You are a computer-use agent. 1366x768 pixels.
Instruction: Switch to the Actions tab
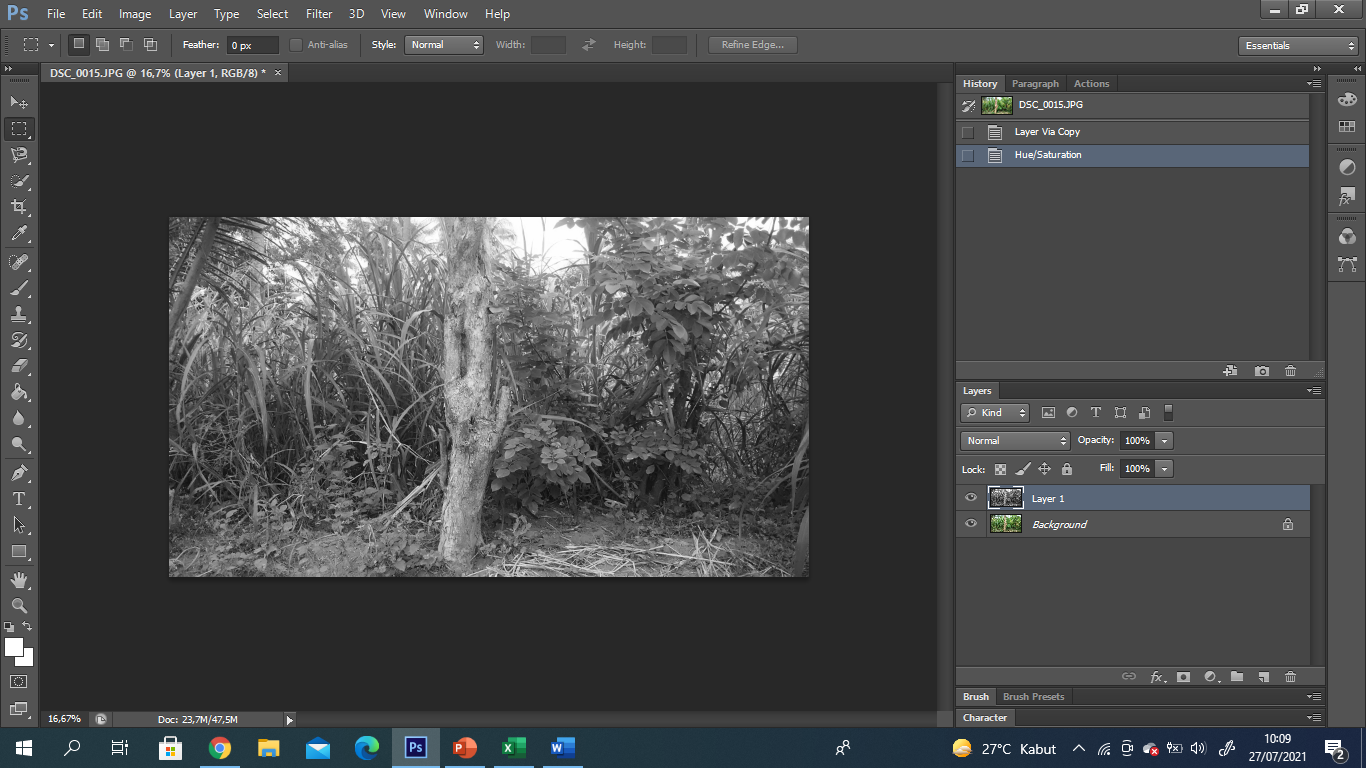[1091, 84]
